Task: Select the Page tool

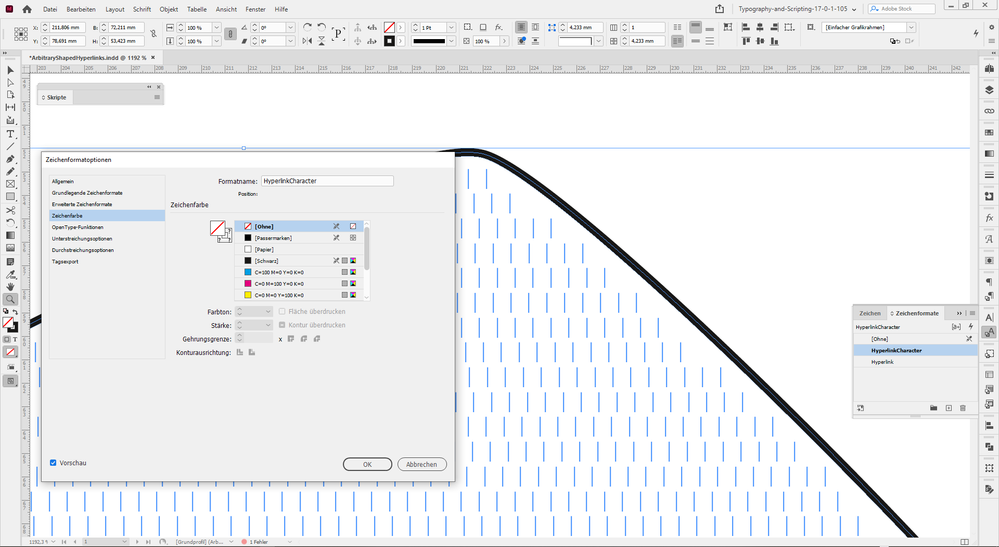Action: [10, 95]
